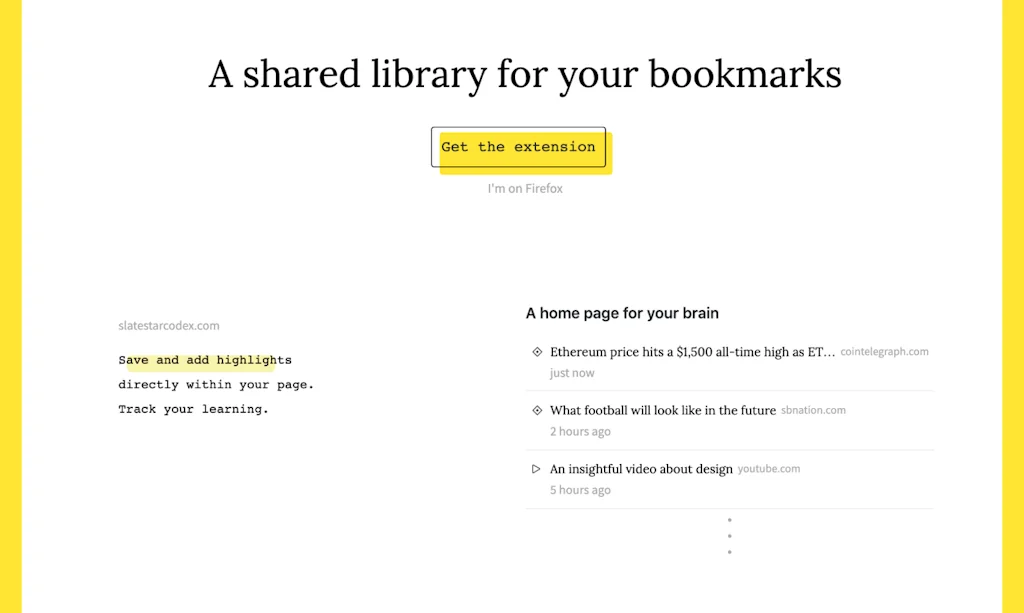Viewport: 1024px width, 613px height.
Task: Click the I'm on Firefox link
Action: click(524, 188)
